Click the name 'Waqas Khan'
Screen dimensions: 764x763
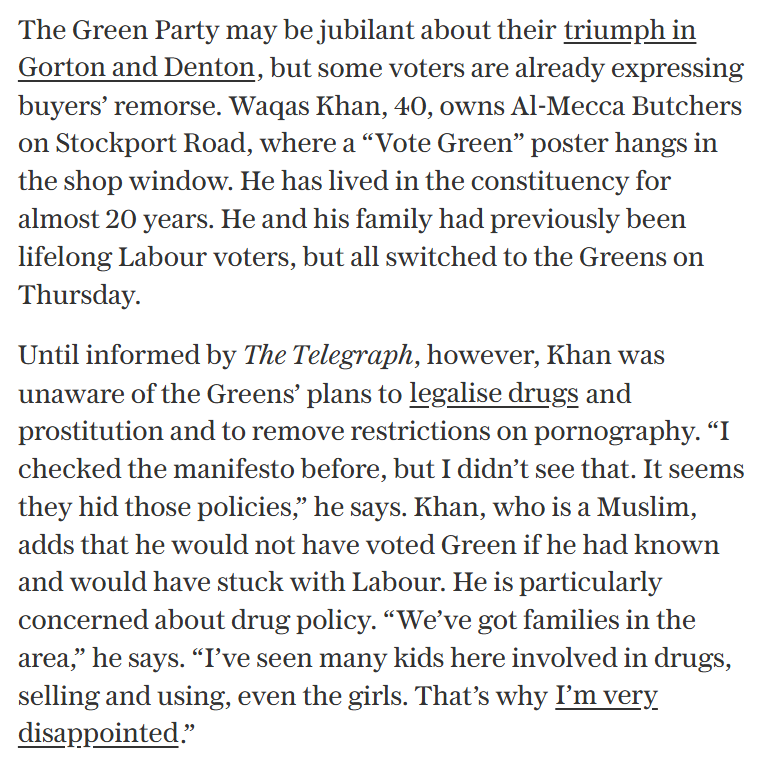point(306,106)
